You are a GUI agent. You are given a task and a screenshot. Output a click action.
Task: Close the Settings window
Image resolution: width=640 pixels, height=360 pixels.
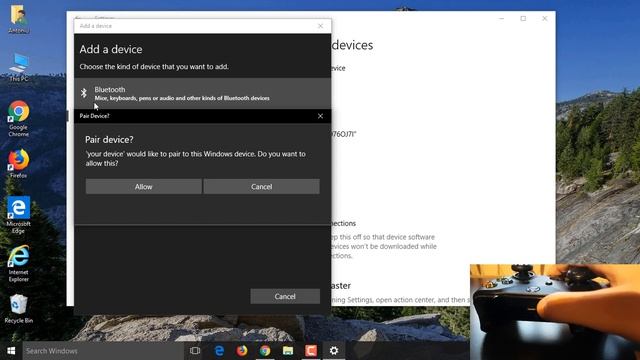pyautogui.click(x=544, y=18)
